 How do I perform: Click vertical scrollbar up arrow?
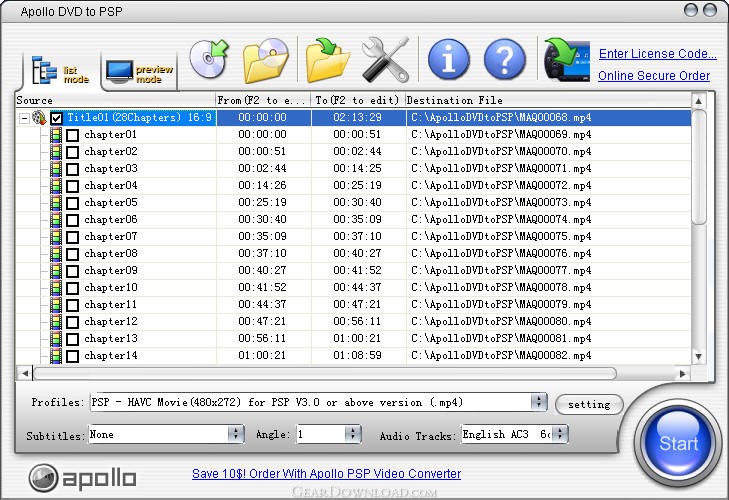(698, 101)
